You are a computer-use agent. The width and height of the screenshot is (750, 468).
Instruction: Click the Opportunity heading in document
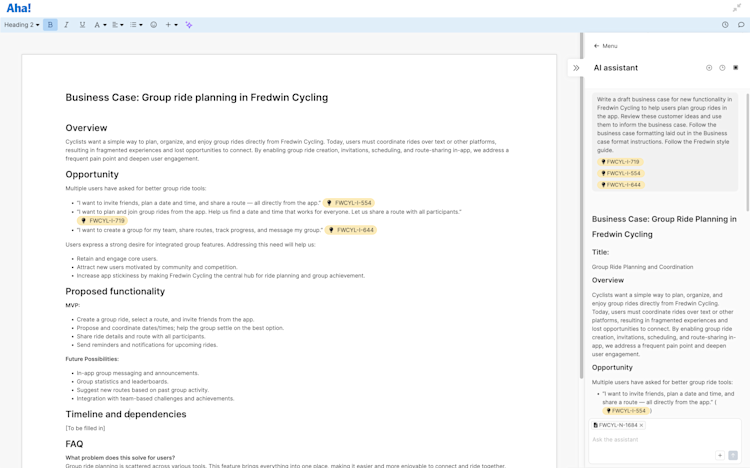(92, 174)
